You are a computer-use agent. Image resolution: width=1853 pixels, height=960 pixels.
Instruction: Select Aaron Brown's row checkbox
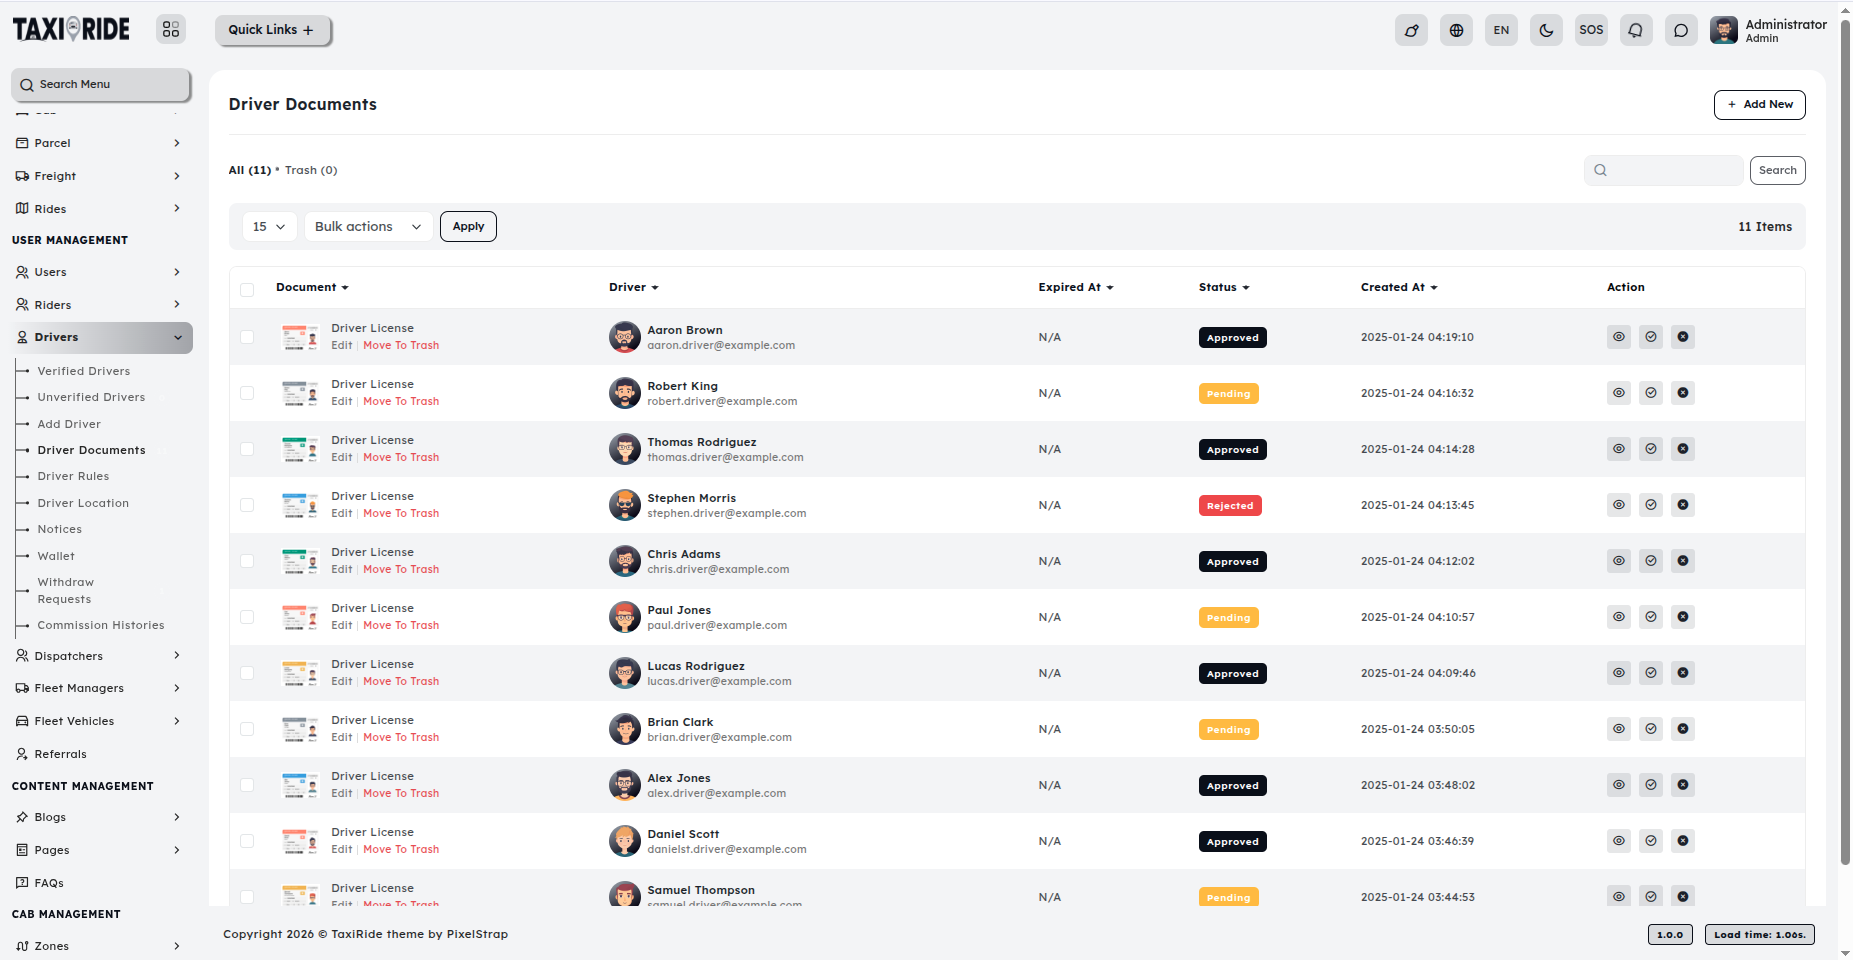tap(247, 337)
